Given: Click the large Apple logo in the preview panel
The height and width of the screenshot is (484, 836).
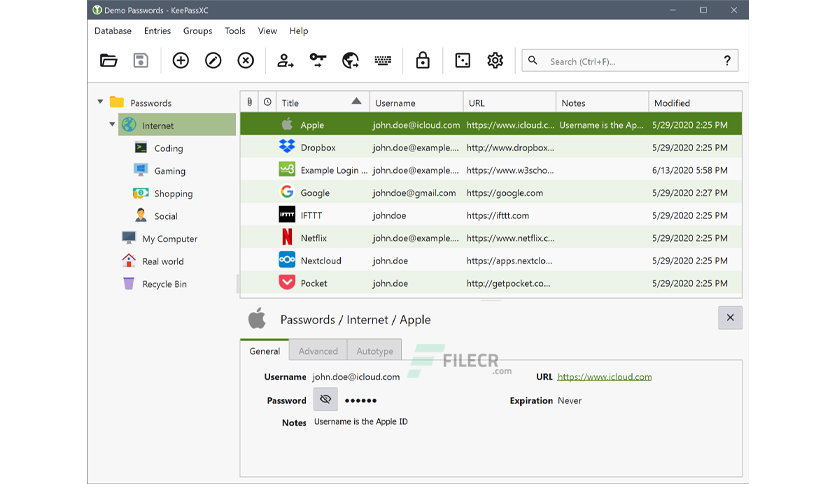Looking at the screenshot, I should pos(257,319).
